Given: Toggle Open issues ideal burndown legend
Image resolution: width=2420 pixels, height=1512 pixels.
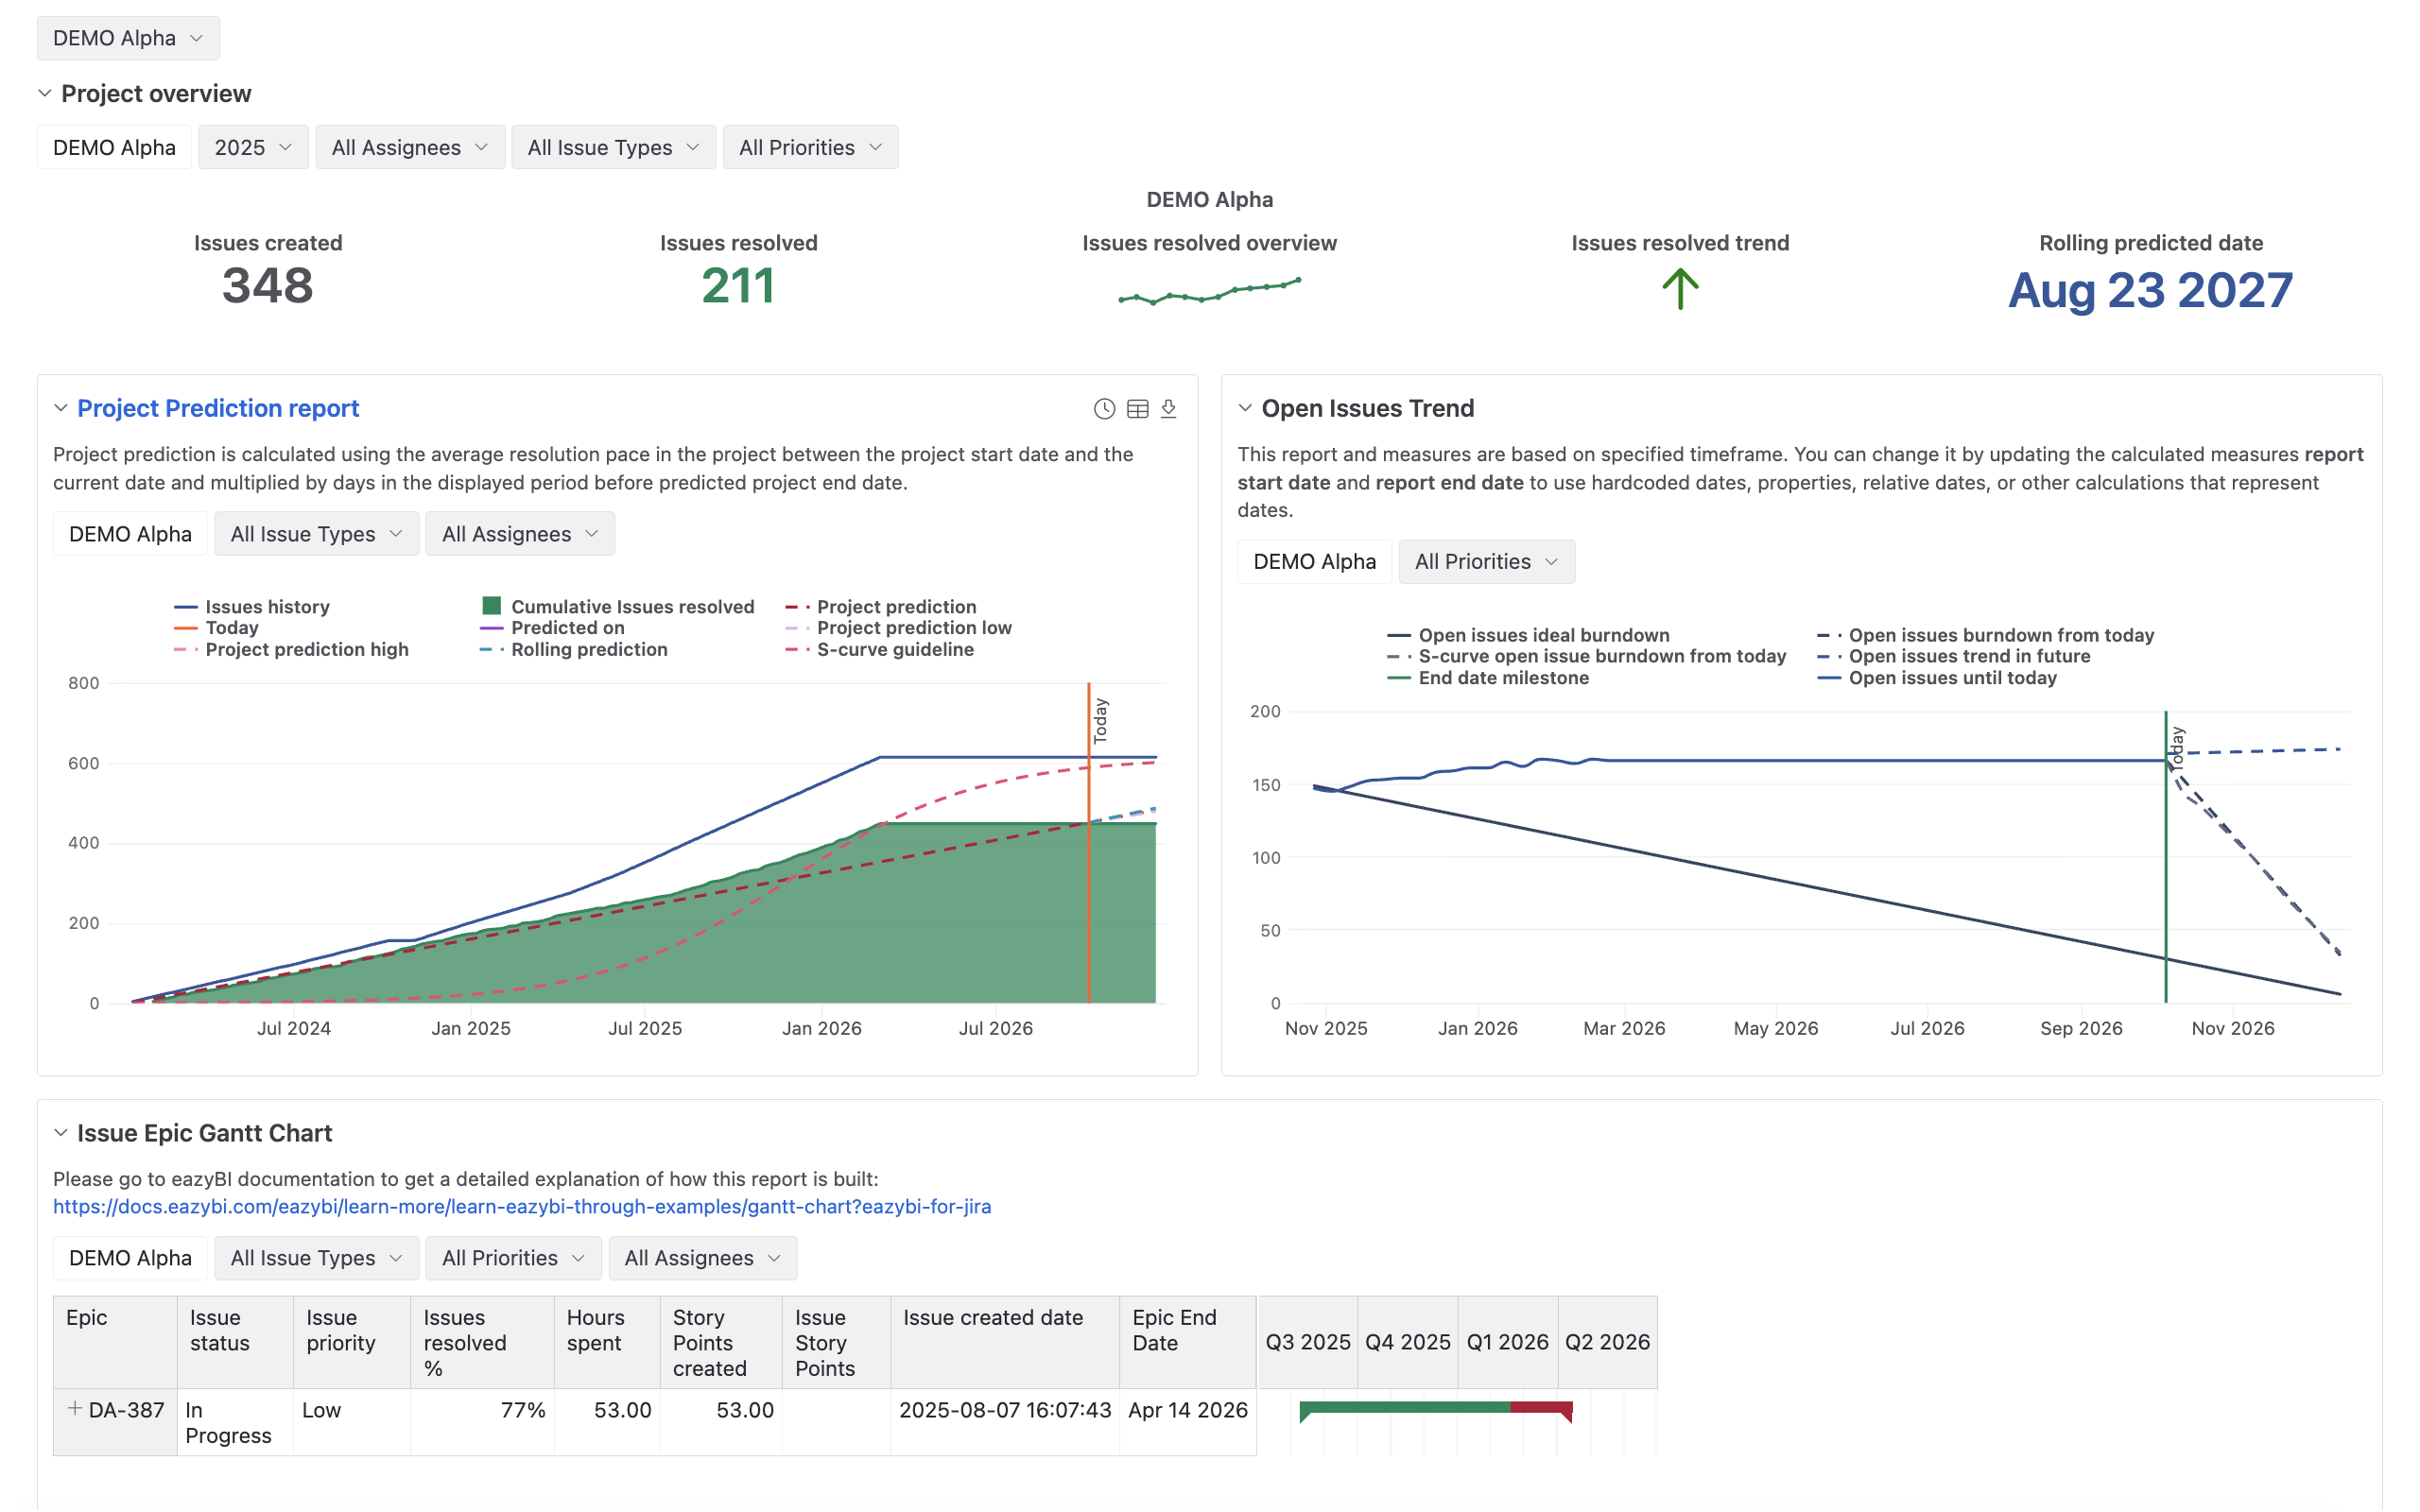Looking at the screenshot, I should point(1528,635).
